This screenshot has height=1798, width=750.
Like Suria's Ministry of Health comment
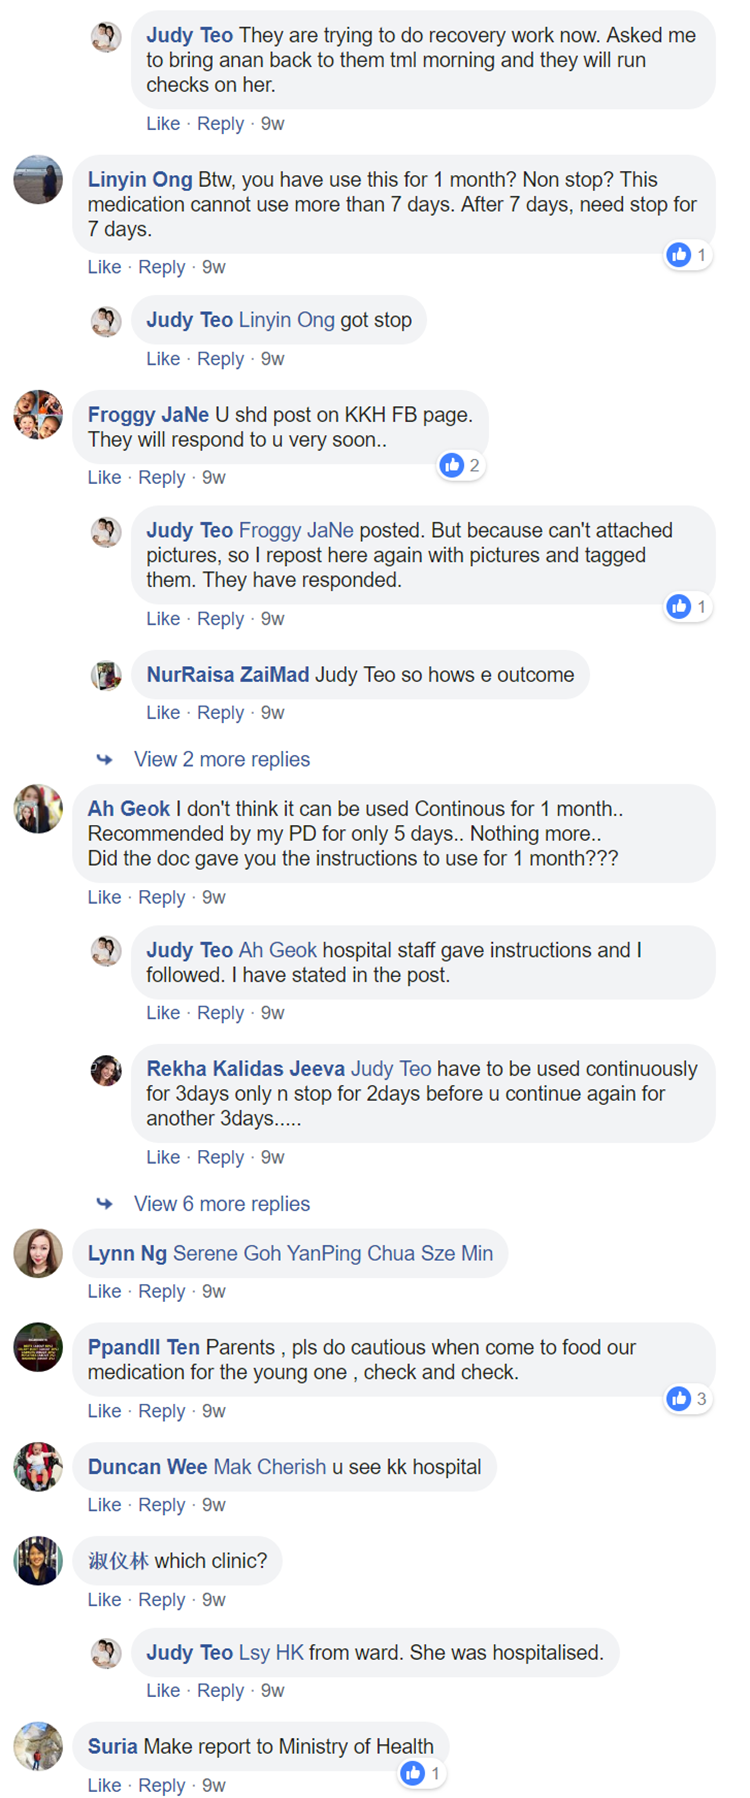point(104,1785)
